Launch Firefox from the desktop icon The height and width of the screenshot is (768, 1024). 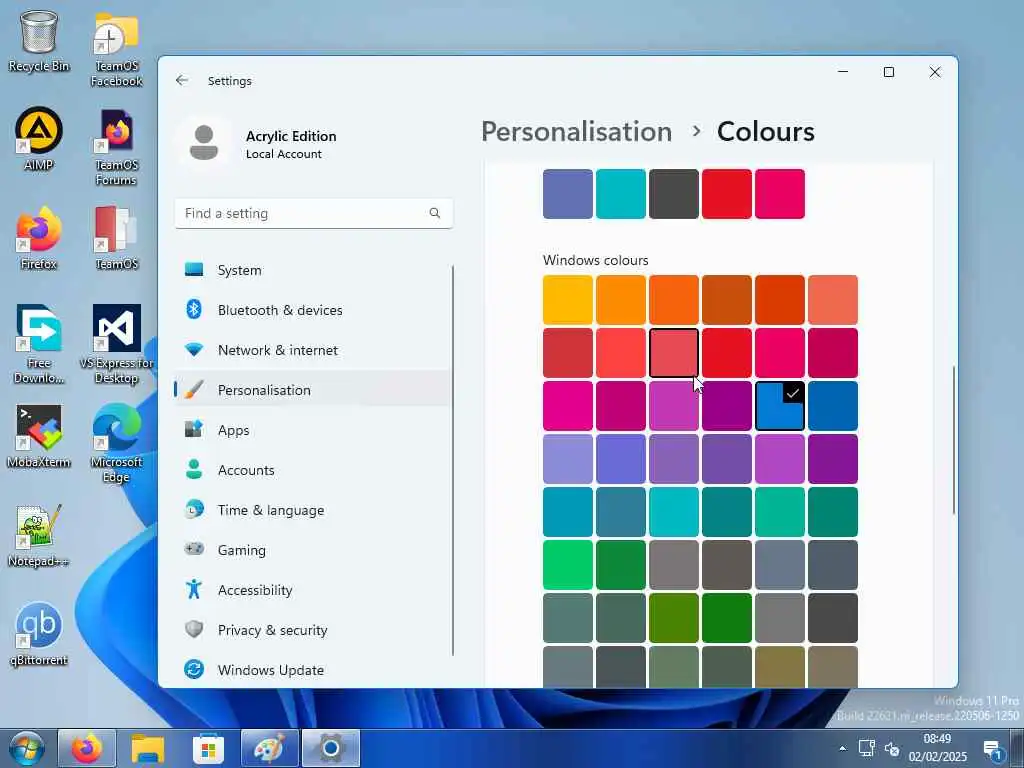39,238
